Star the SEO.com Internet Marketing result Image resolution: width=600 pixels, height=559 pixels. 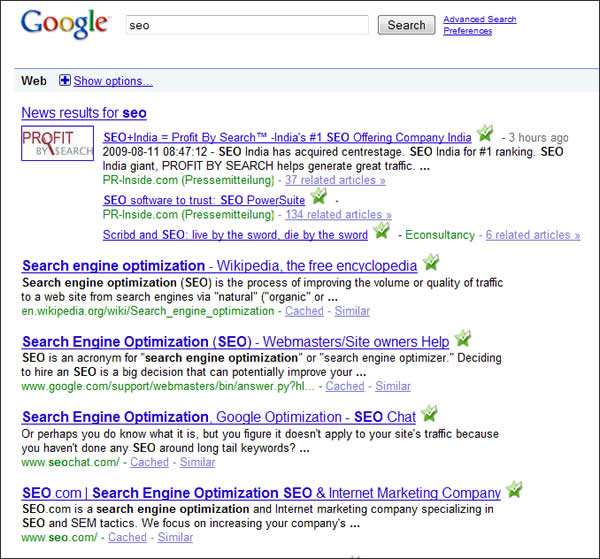point(514,489)
